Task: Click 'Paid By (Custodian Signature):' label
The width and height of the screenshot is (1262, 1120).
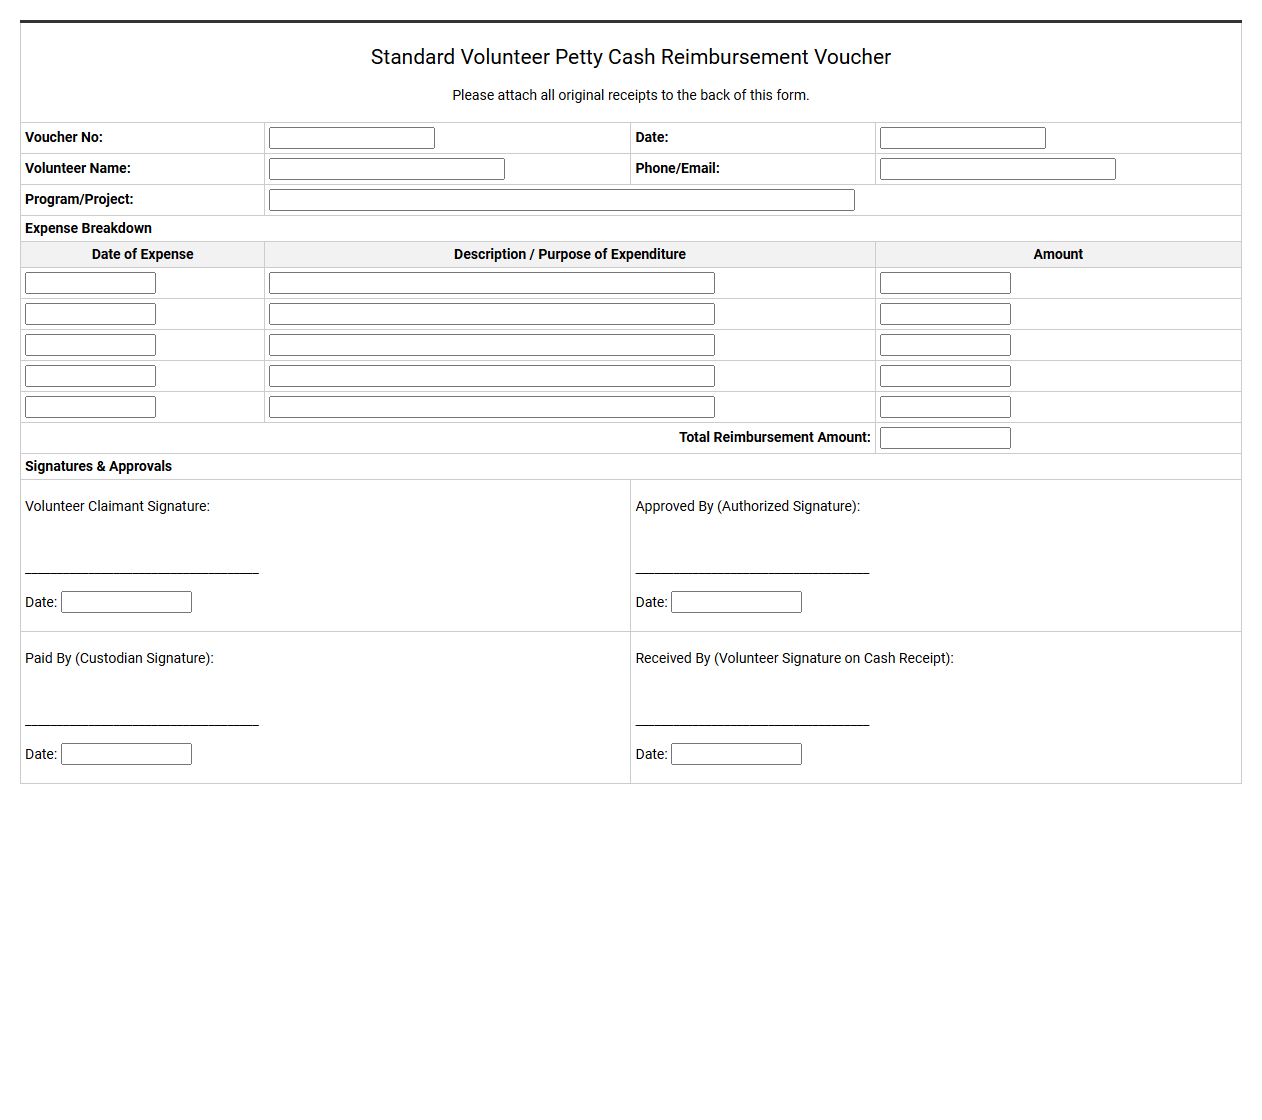Action: [119, 658]
